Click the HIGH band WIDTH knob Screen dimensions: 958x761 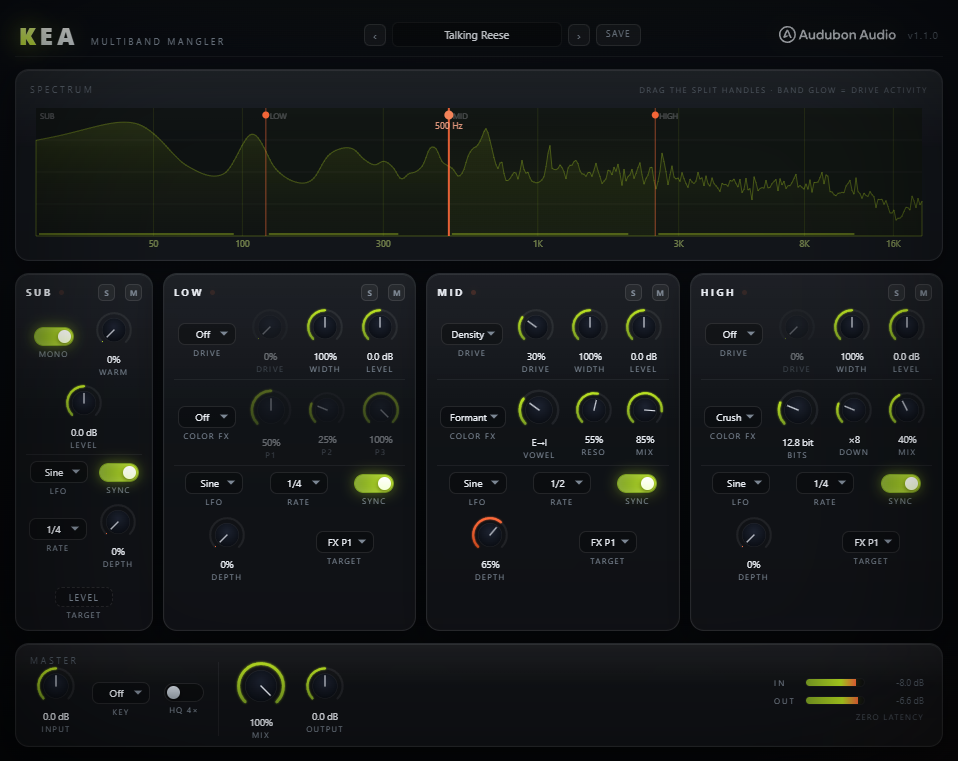pos(852,326)
